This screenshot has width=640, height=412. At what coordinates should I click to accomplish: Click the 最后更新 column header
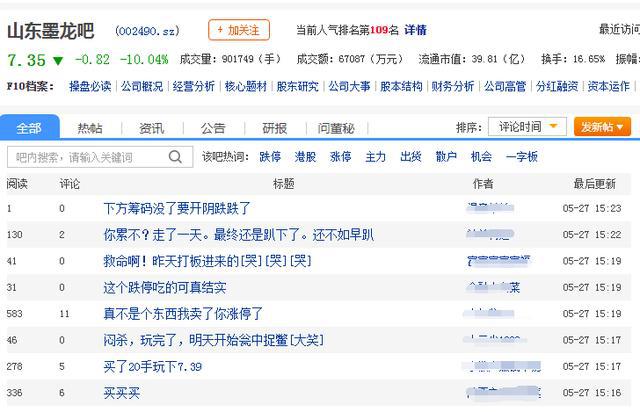[x=595, y=184]
